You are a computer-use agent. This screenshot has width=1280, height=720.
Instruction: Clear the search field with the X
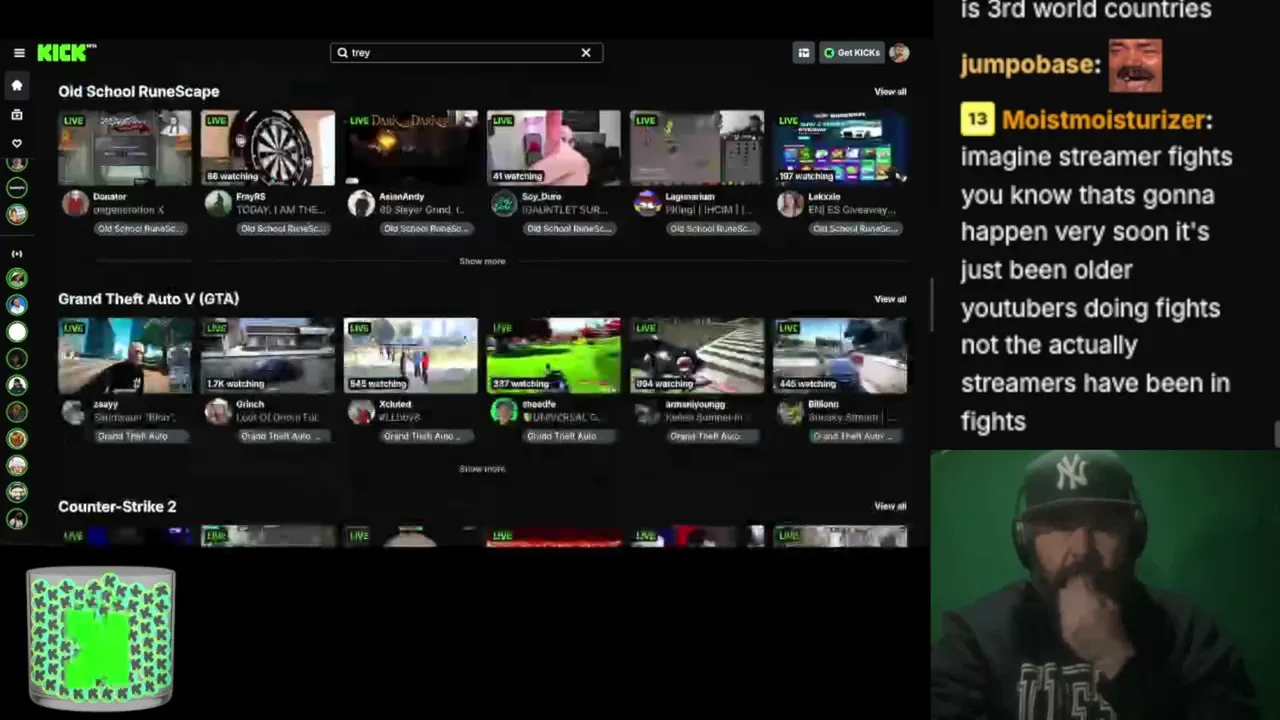point(586,53)
